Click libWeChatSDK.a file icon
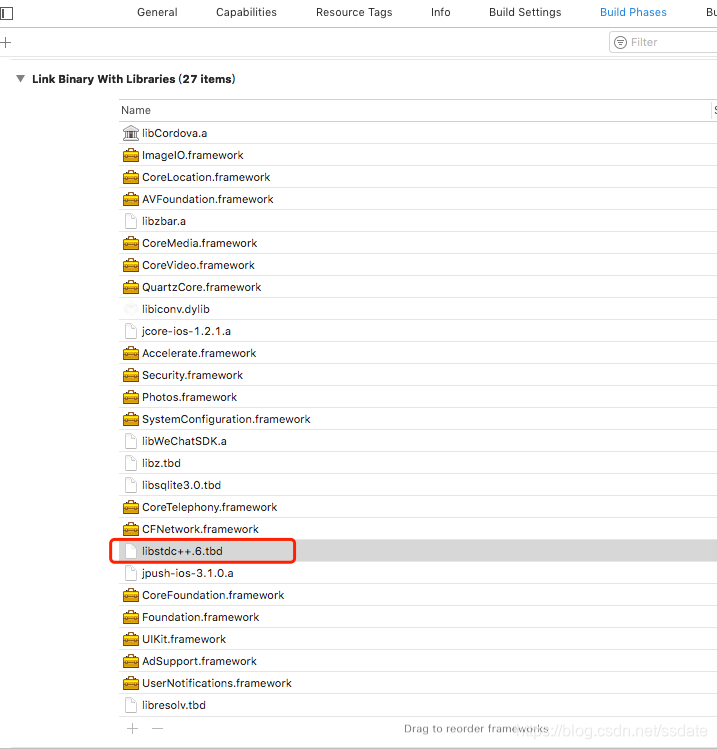 130,441
